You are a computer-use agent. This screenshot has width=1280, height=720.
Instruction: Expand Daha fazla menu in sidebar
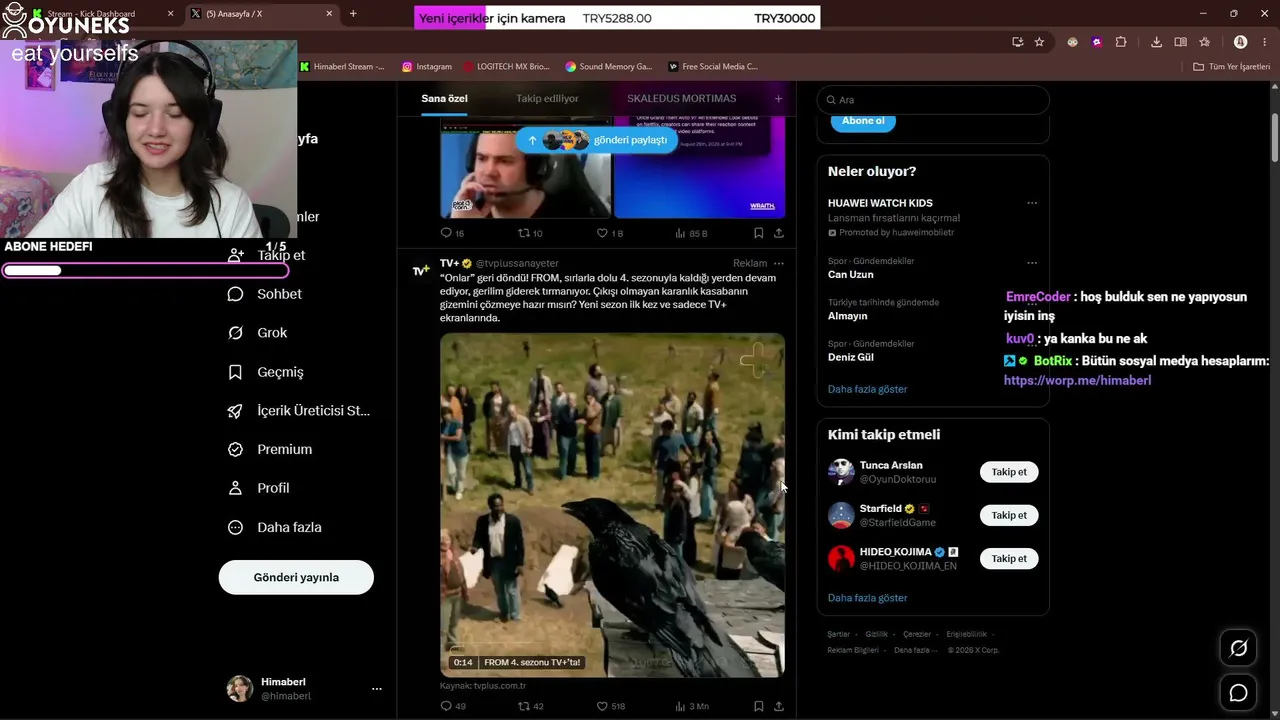click(x=275, y=527)
